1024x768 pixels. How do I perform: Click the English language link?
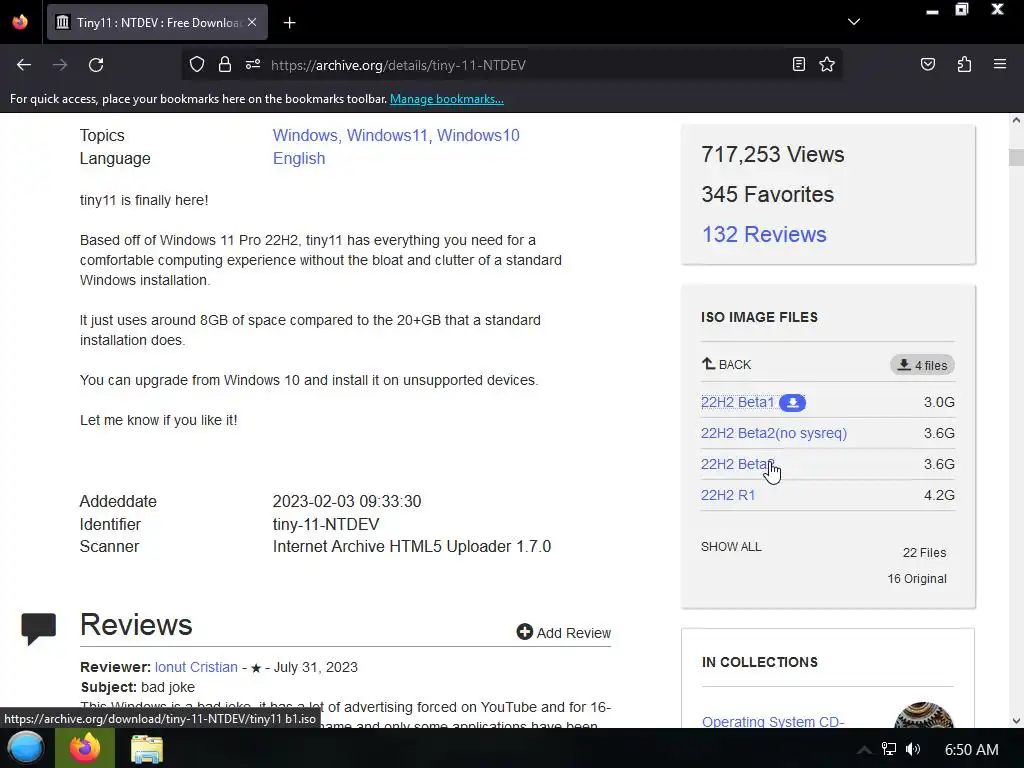[x=298, y=158]
